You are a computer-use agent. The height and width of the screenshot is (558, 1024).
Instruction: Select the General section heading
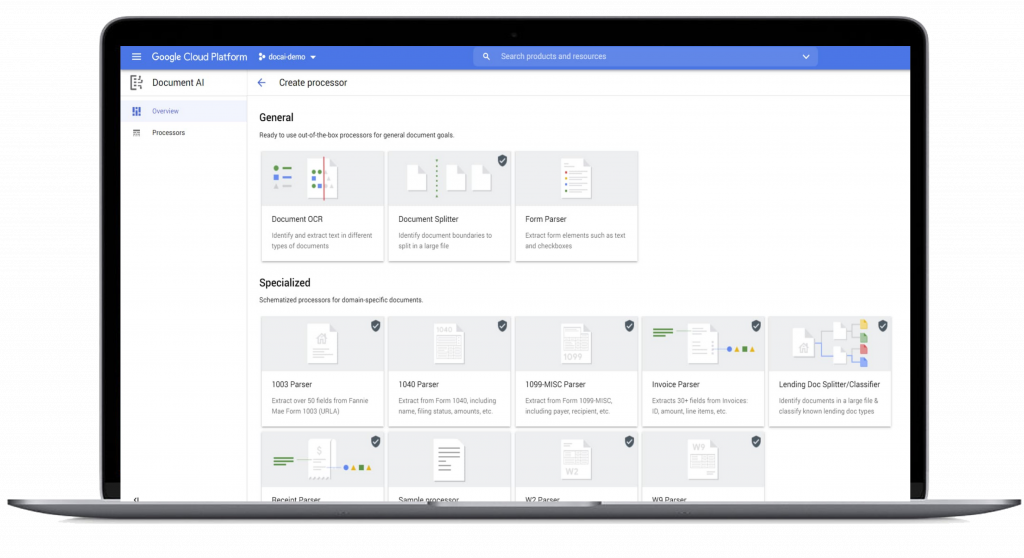click(x=276, y=118)
